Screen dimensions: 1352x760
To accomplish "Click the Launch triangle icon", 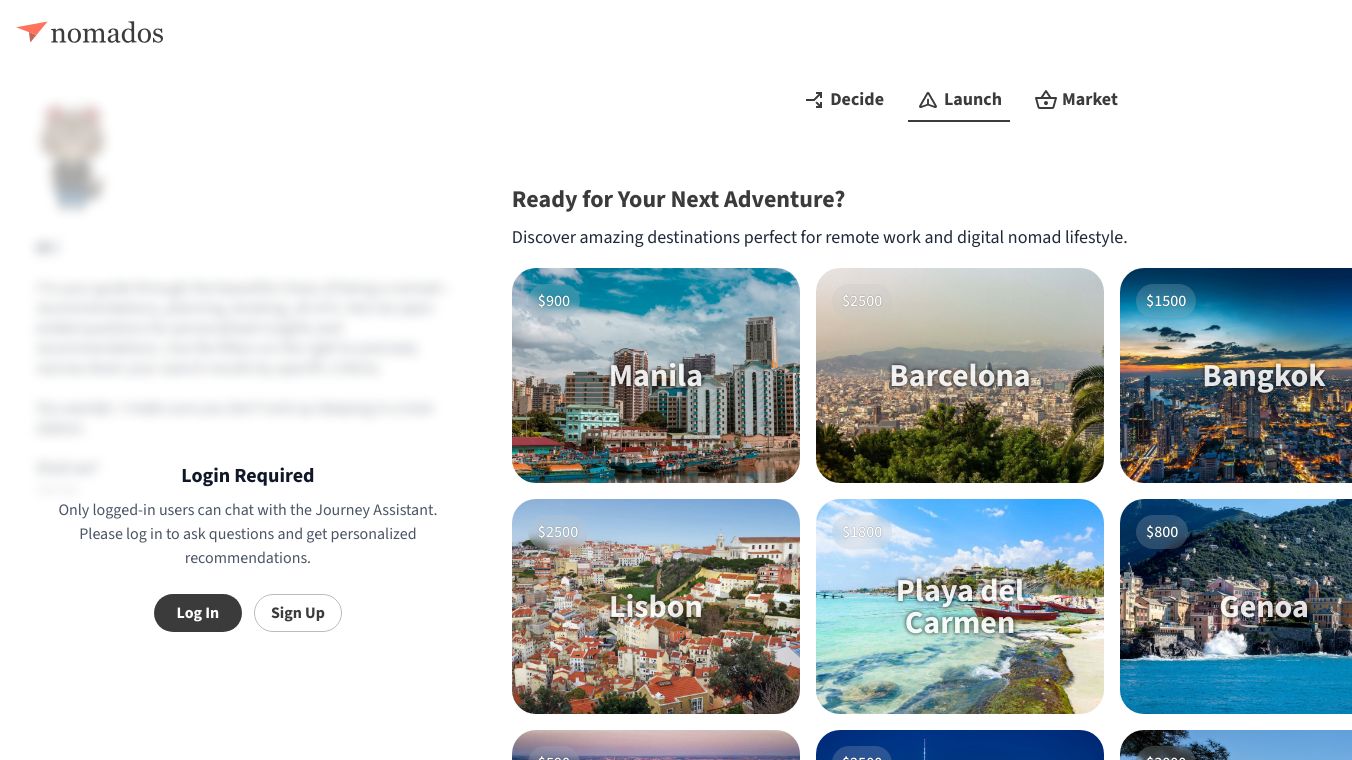I will [x=927, y=100].
